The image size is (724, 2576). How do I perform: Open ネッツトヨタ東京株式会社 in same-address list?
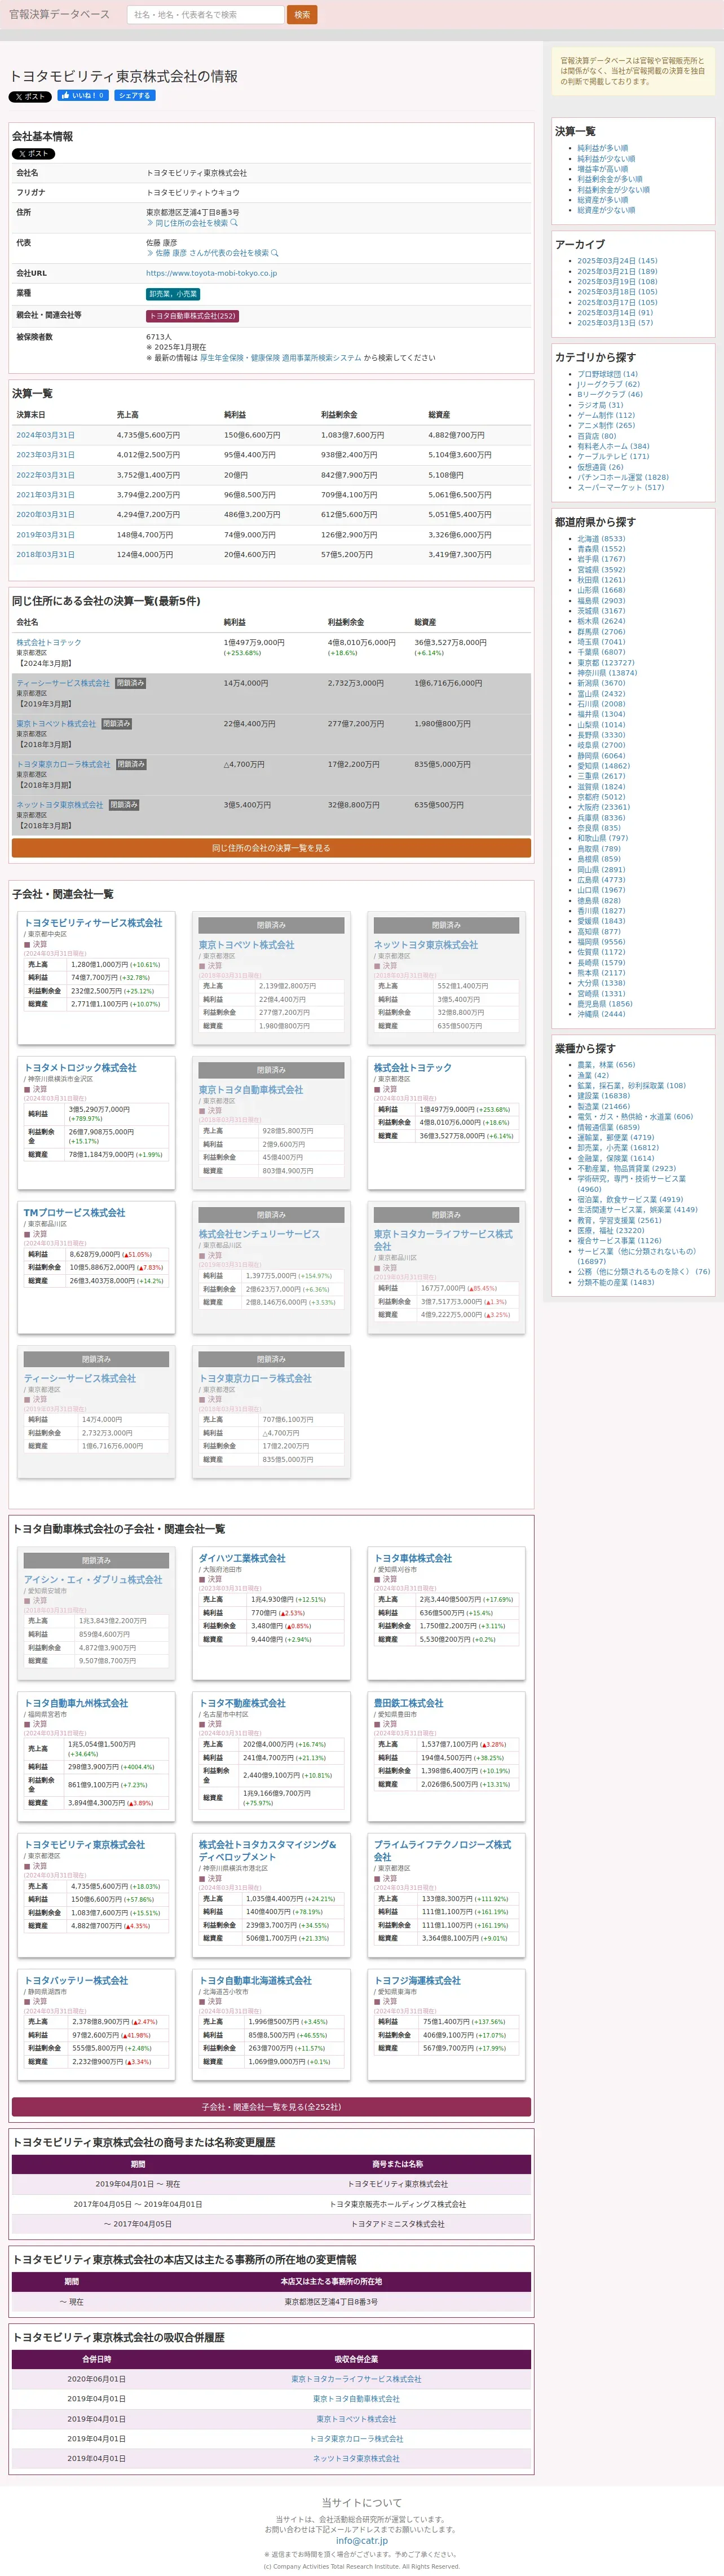tap(59, 805)
